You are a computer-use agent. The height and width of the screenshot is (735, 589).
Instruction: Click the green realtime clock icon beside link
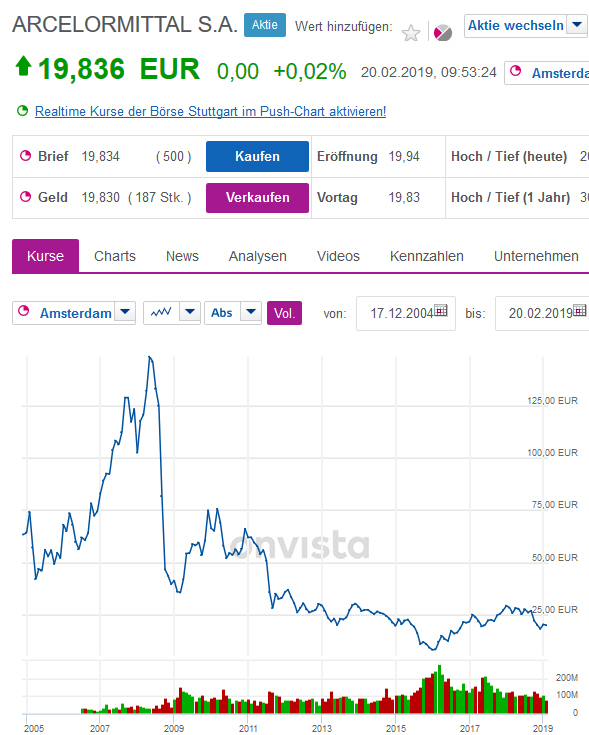click(22, 111)
